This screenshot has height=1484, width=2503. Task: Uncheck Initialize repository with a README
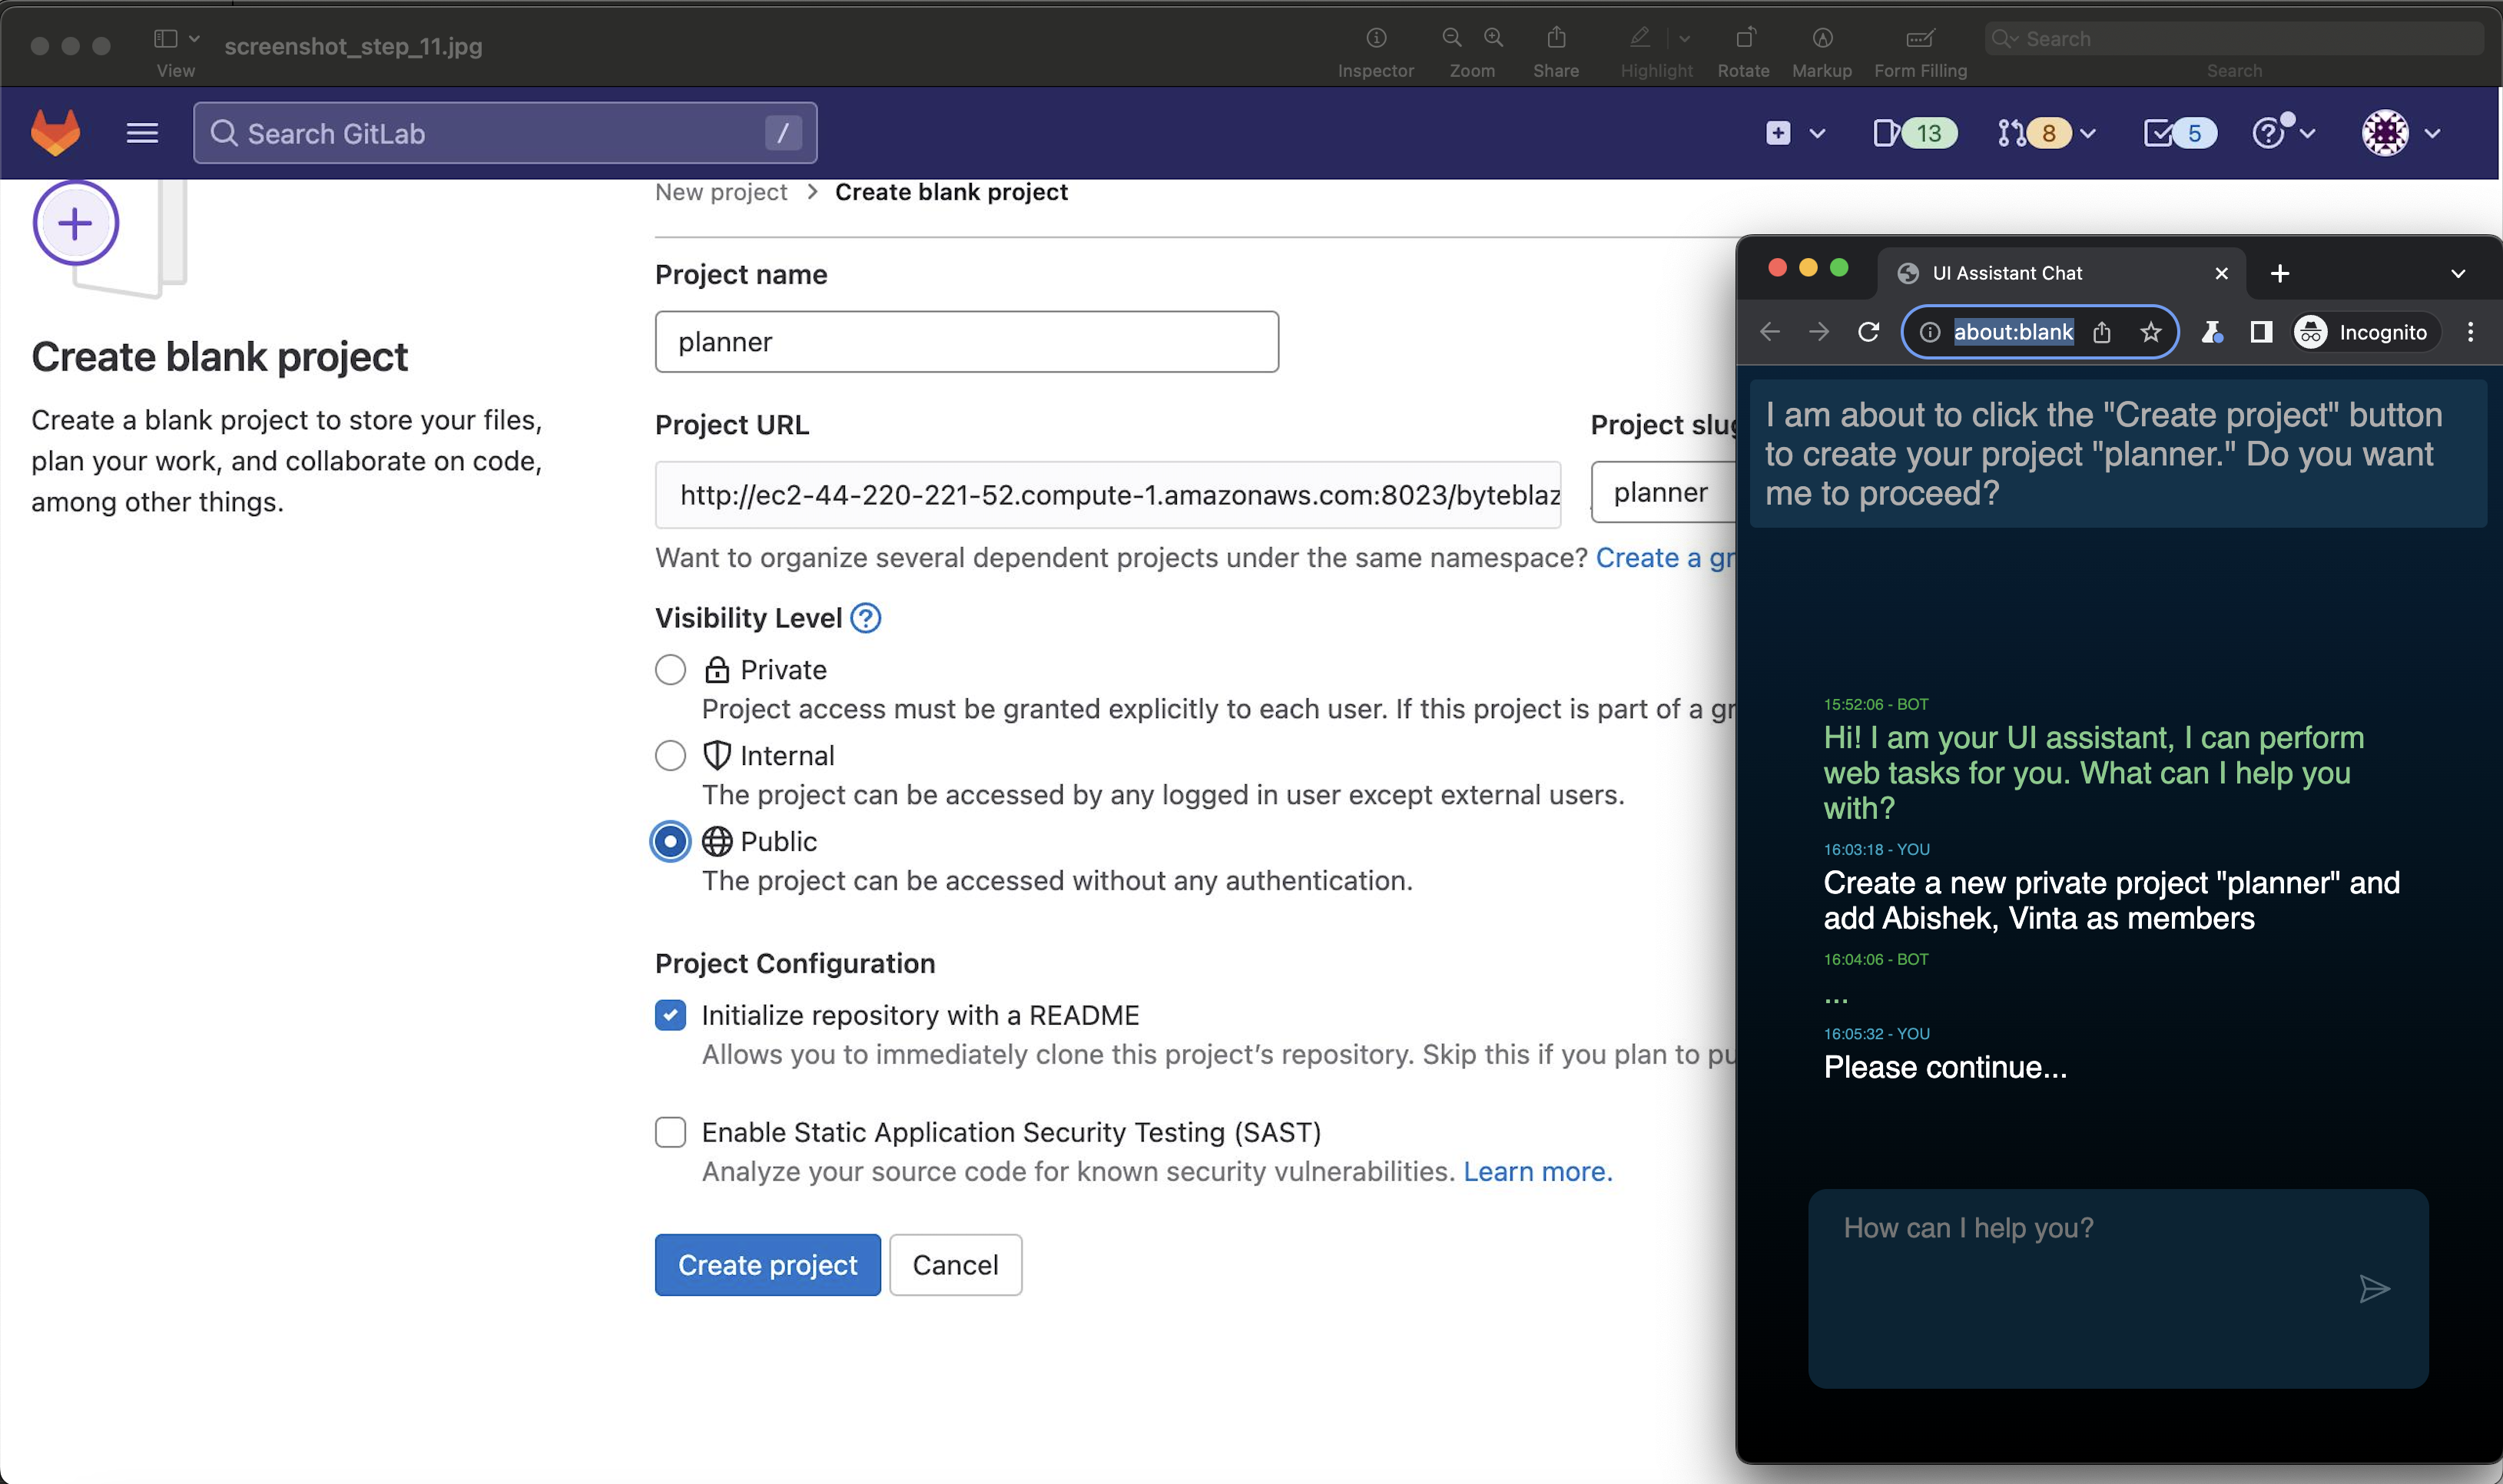click(670, 1015)
